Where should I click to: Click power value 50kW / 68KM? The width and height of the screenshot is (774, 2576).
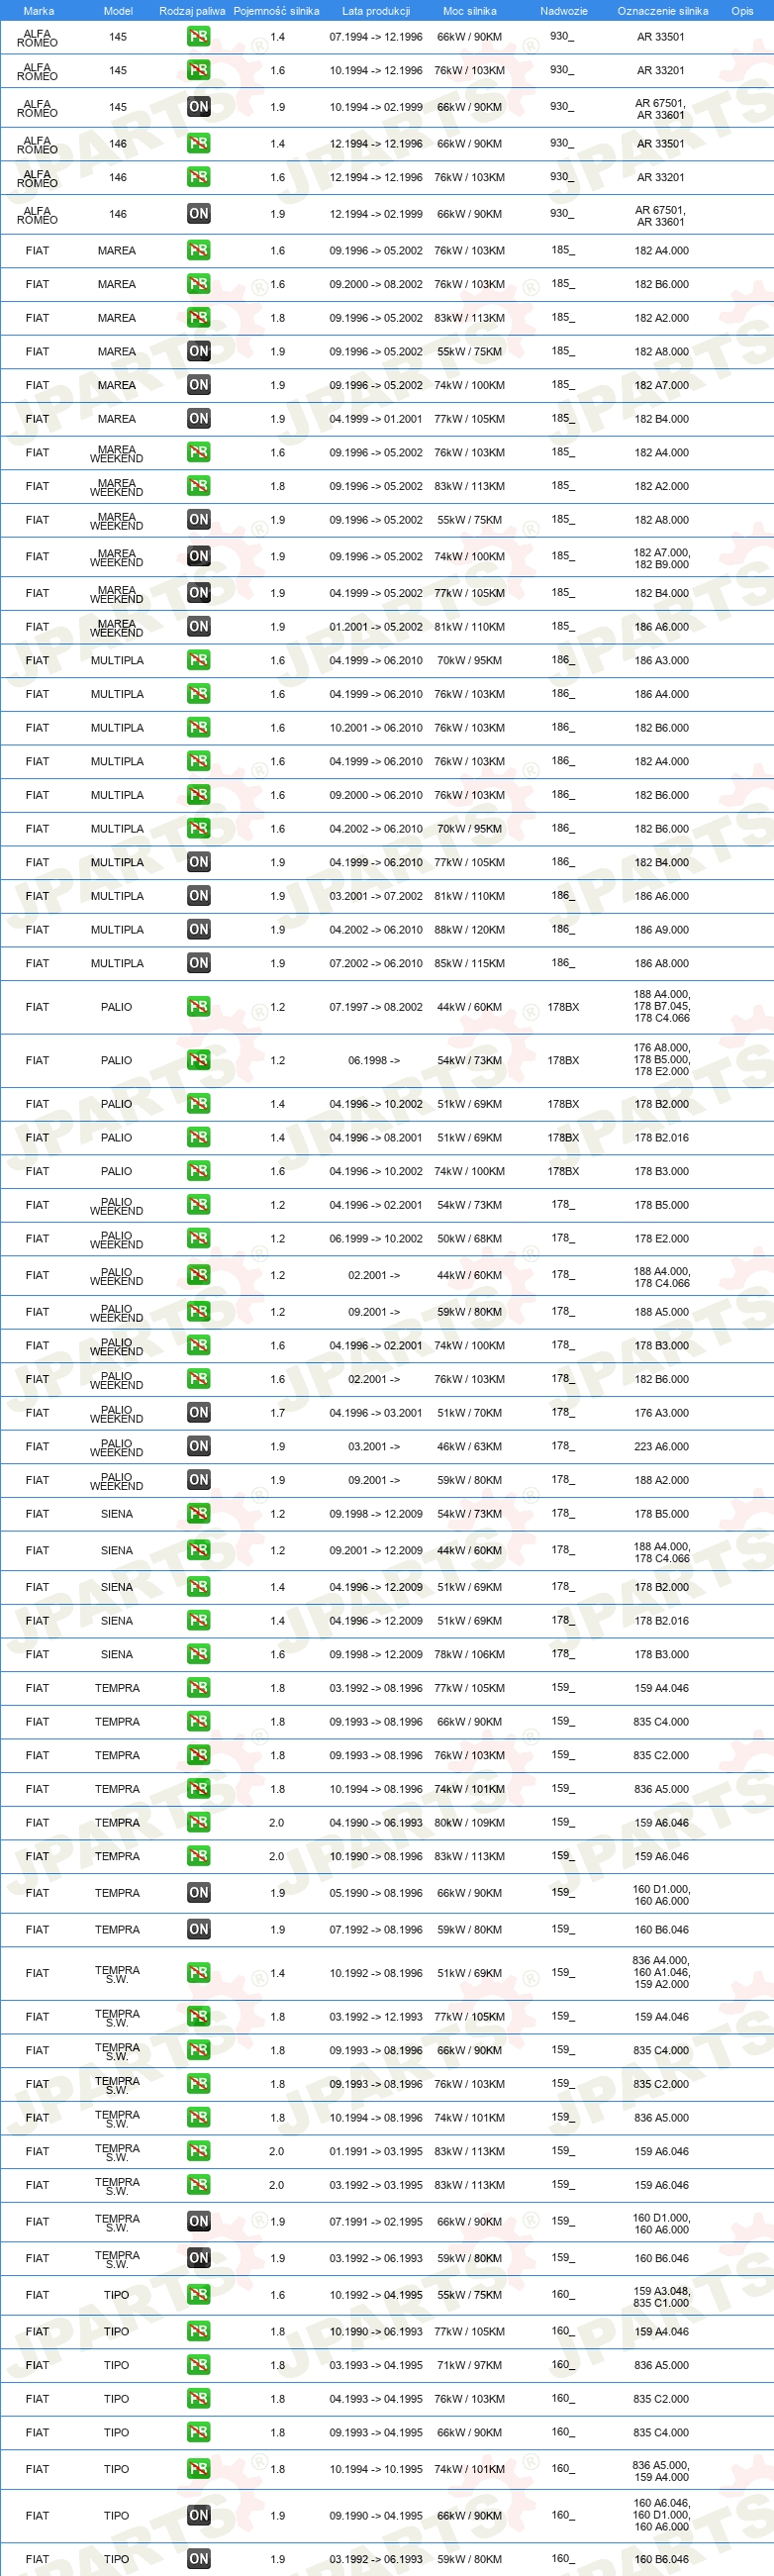tap(470, 1240)
